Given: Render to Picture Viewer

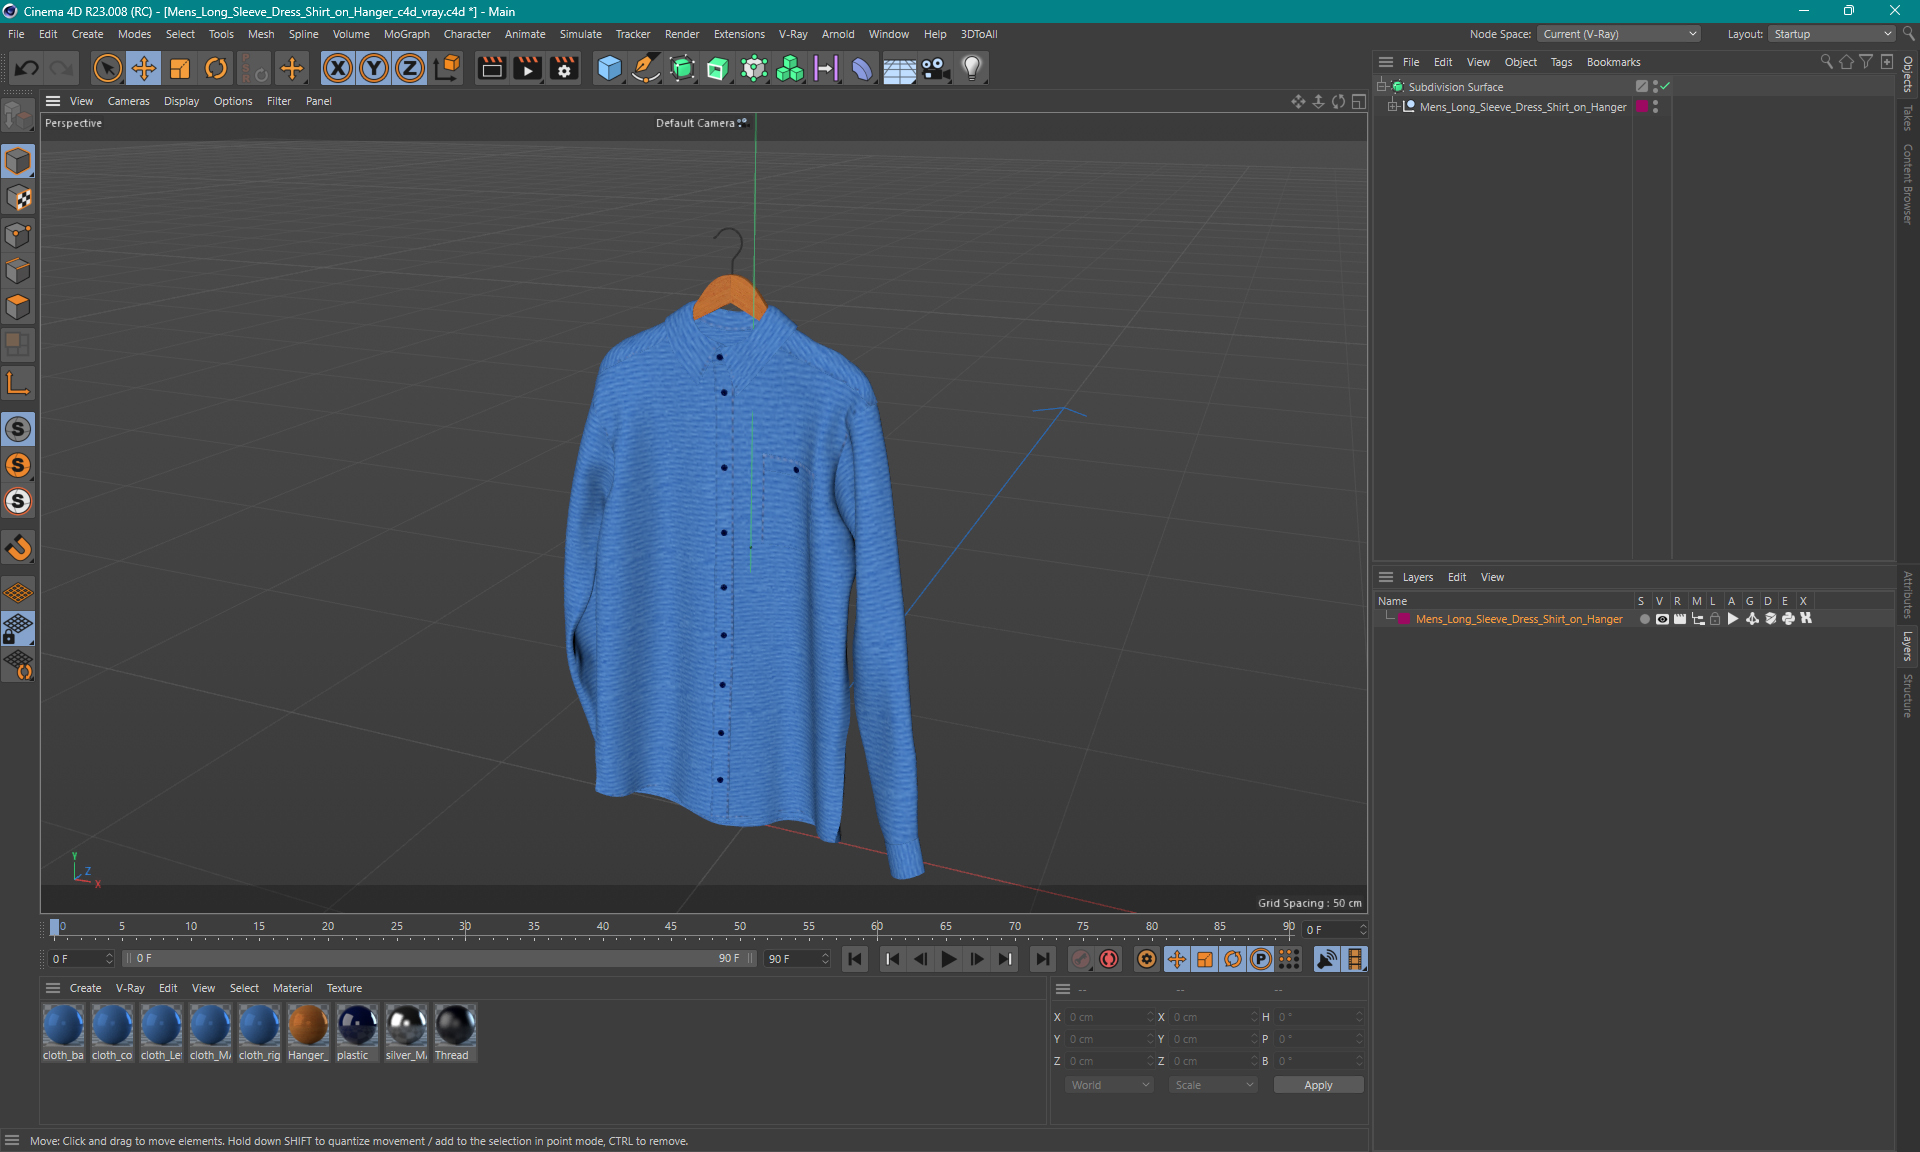Looking at the screenshot, I should tap(527, 68).
